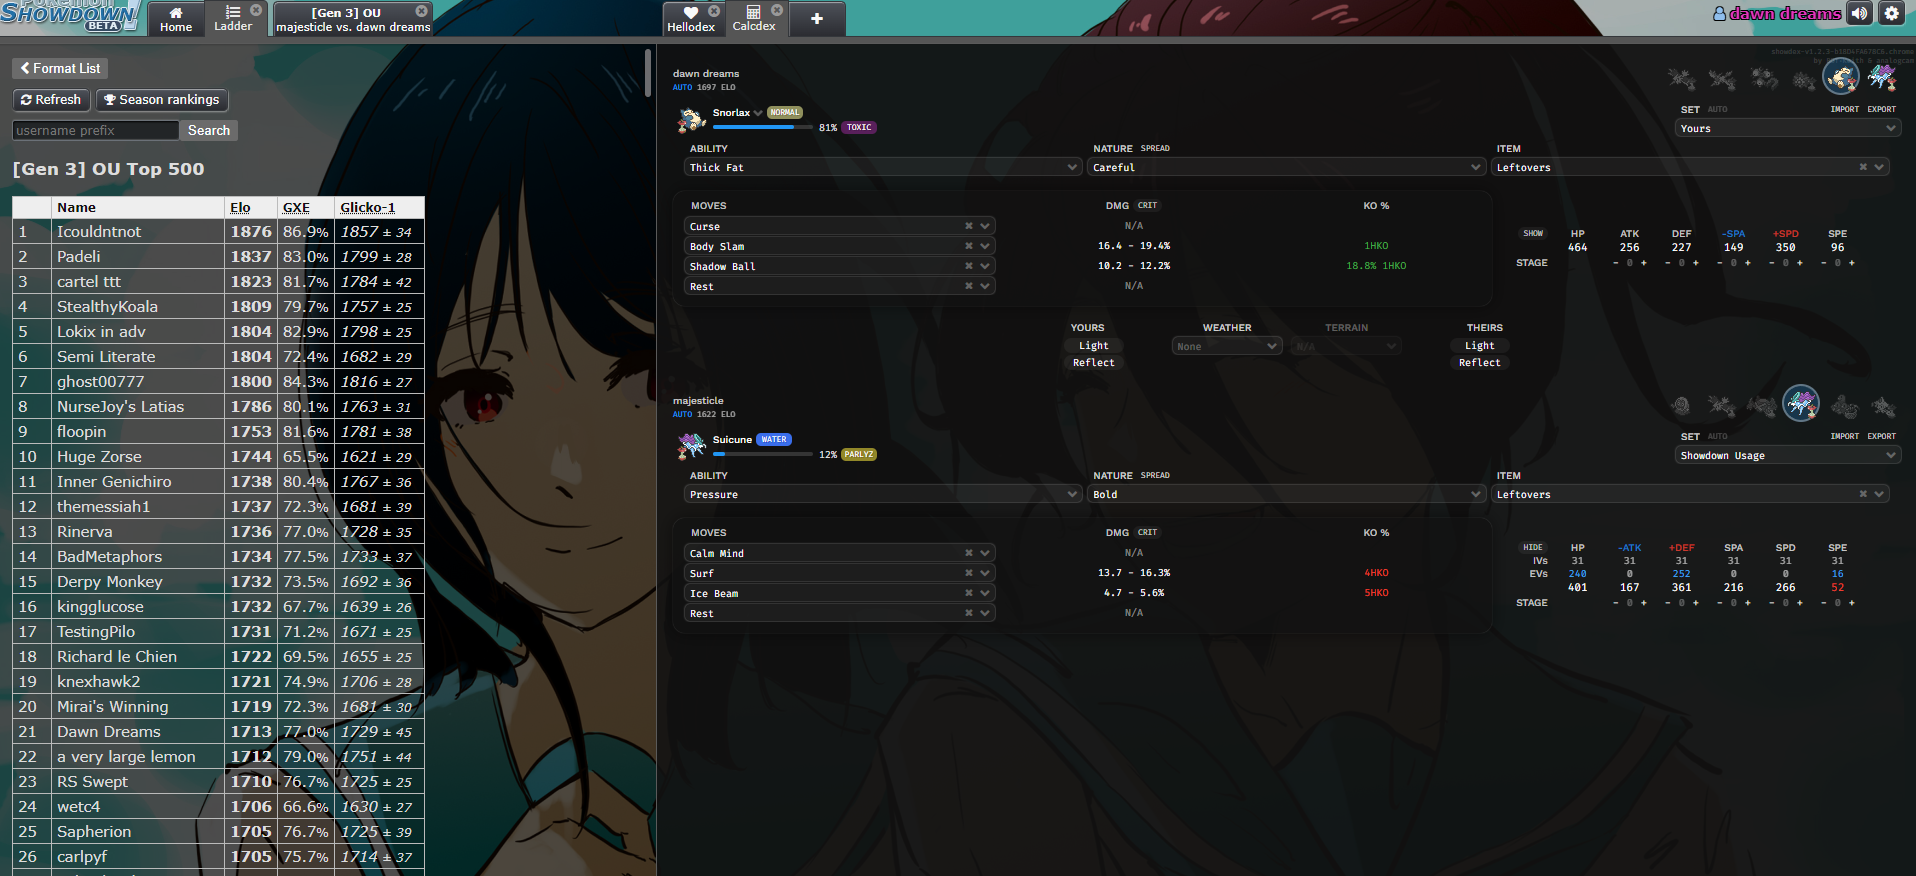1916x876 pixels.
Task: Toggle Yours Light Screen
Action: click(x=1093, y=345)
